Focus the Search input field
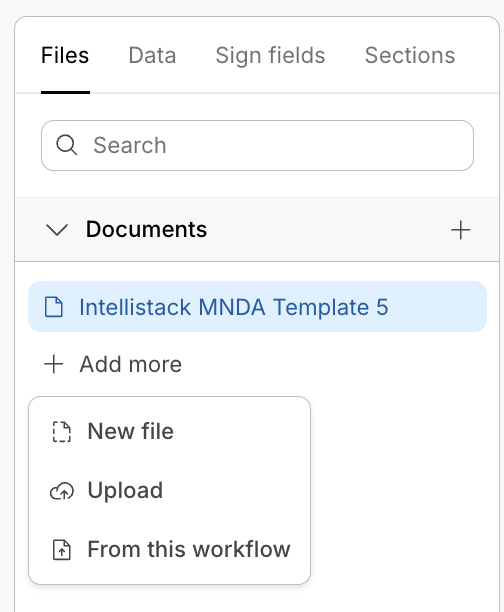The image size is (504, 612). point(257,145)
